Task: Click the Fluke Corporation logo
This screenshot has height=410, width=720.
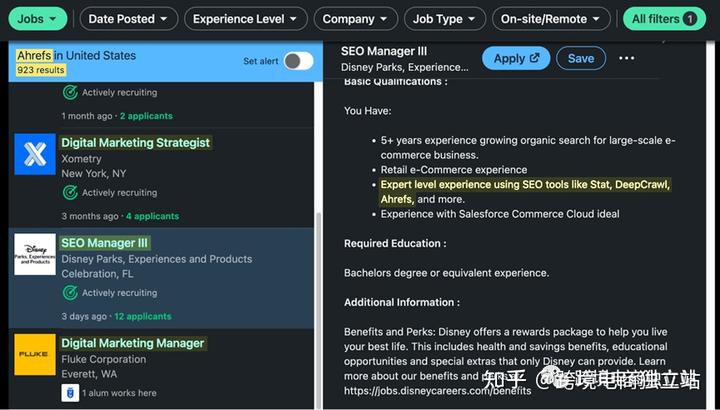Action: coord(35,354)
